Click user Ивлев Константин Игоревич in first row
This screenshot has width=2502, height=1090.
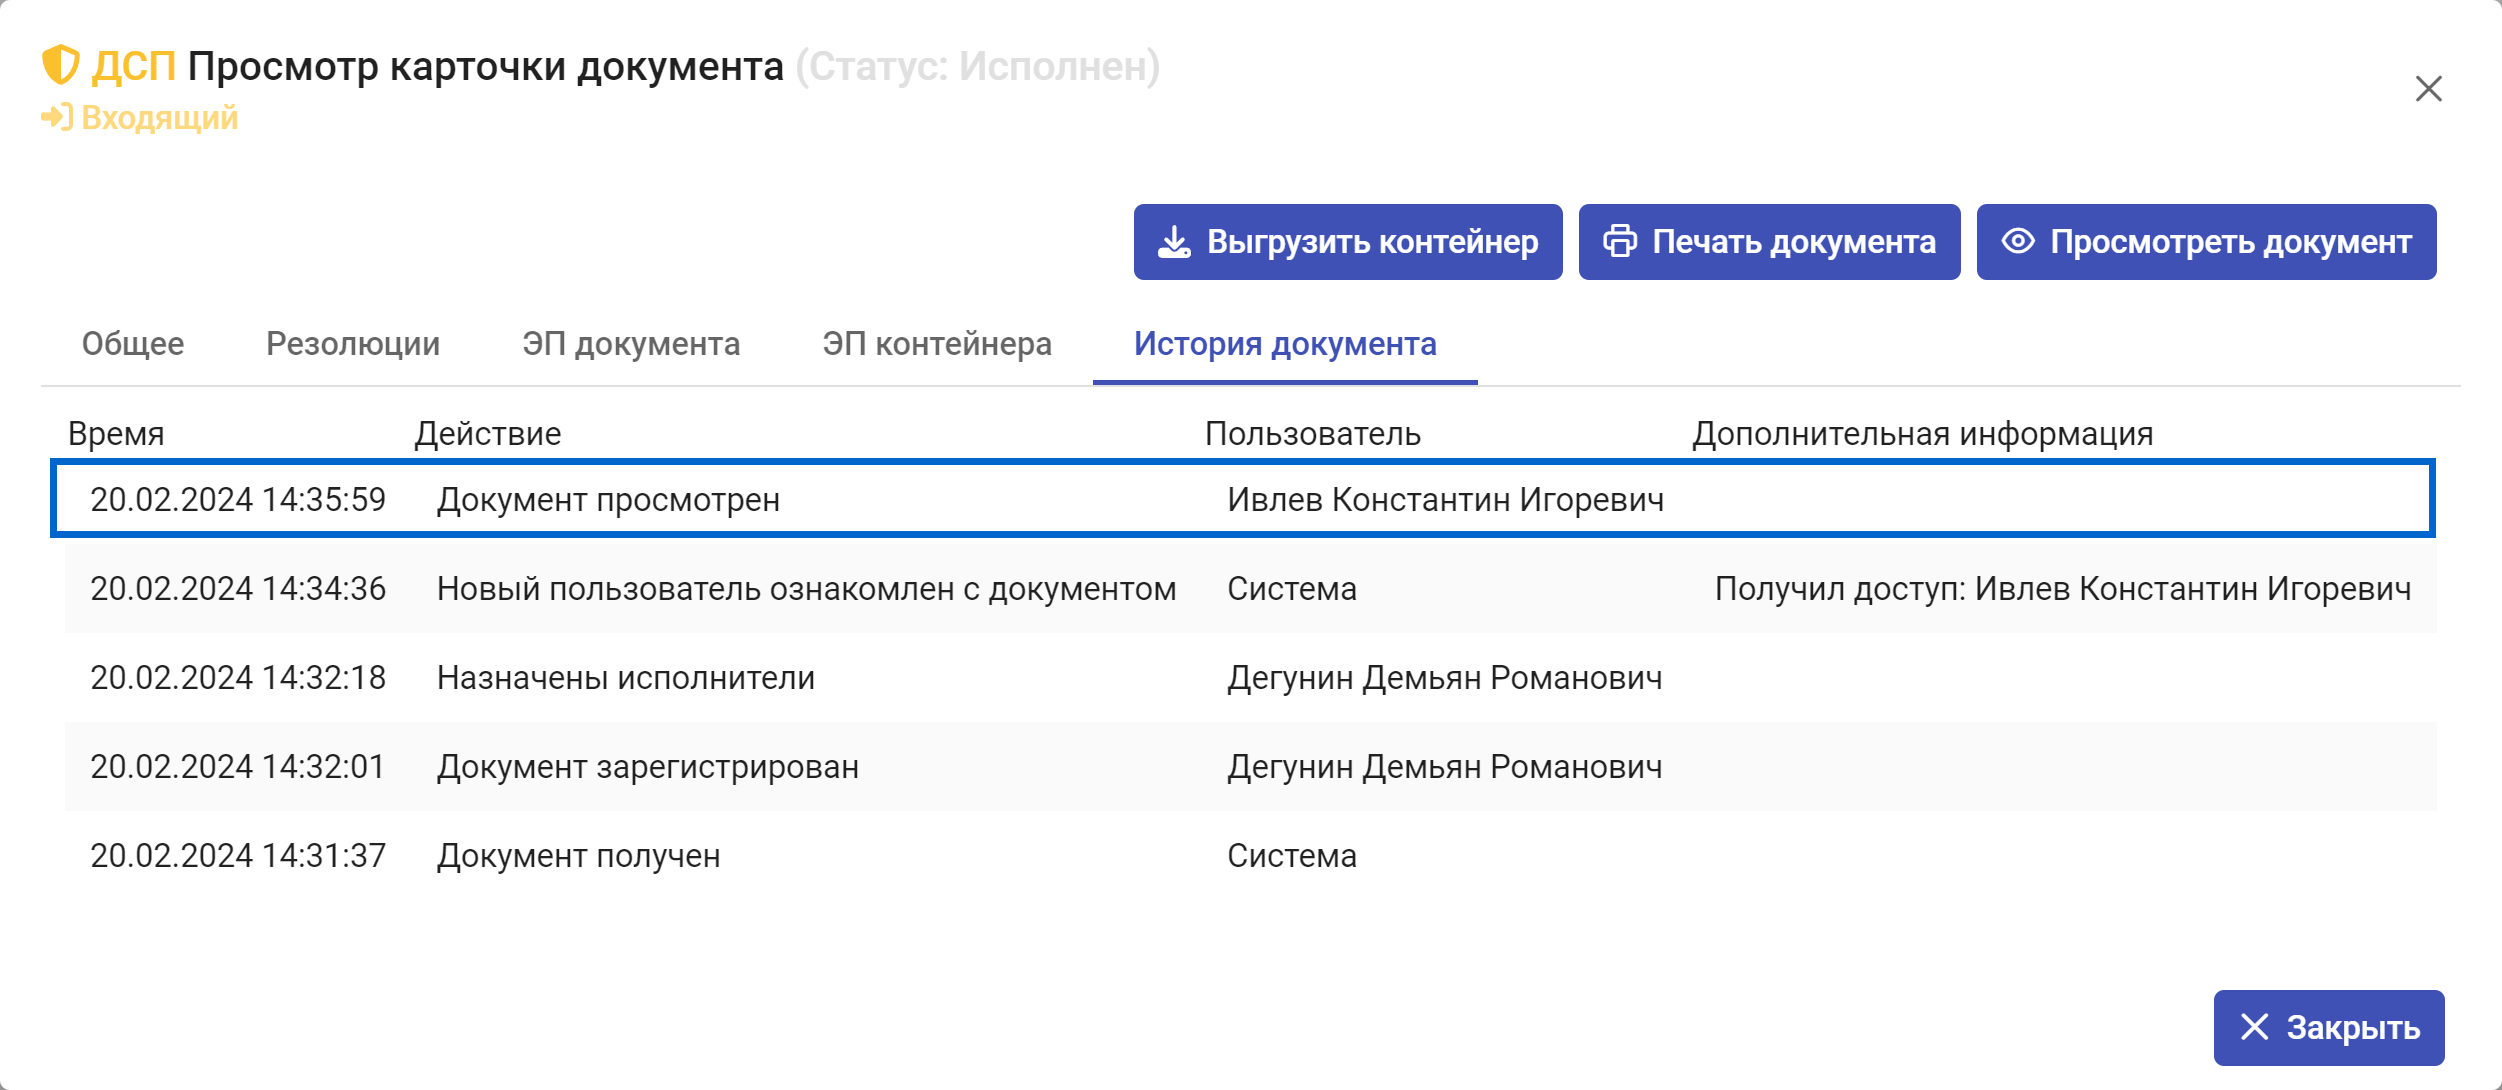tap(1445, 500)
